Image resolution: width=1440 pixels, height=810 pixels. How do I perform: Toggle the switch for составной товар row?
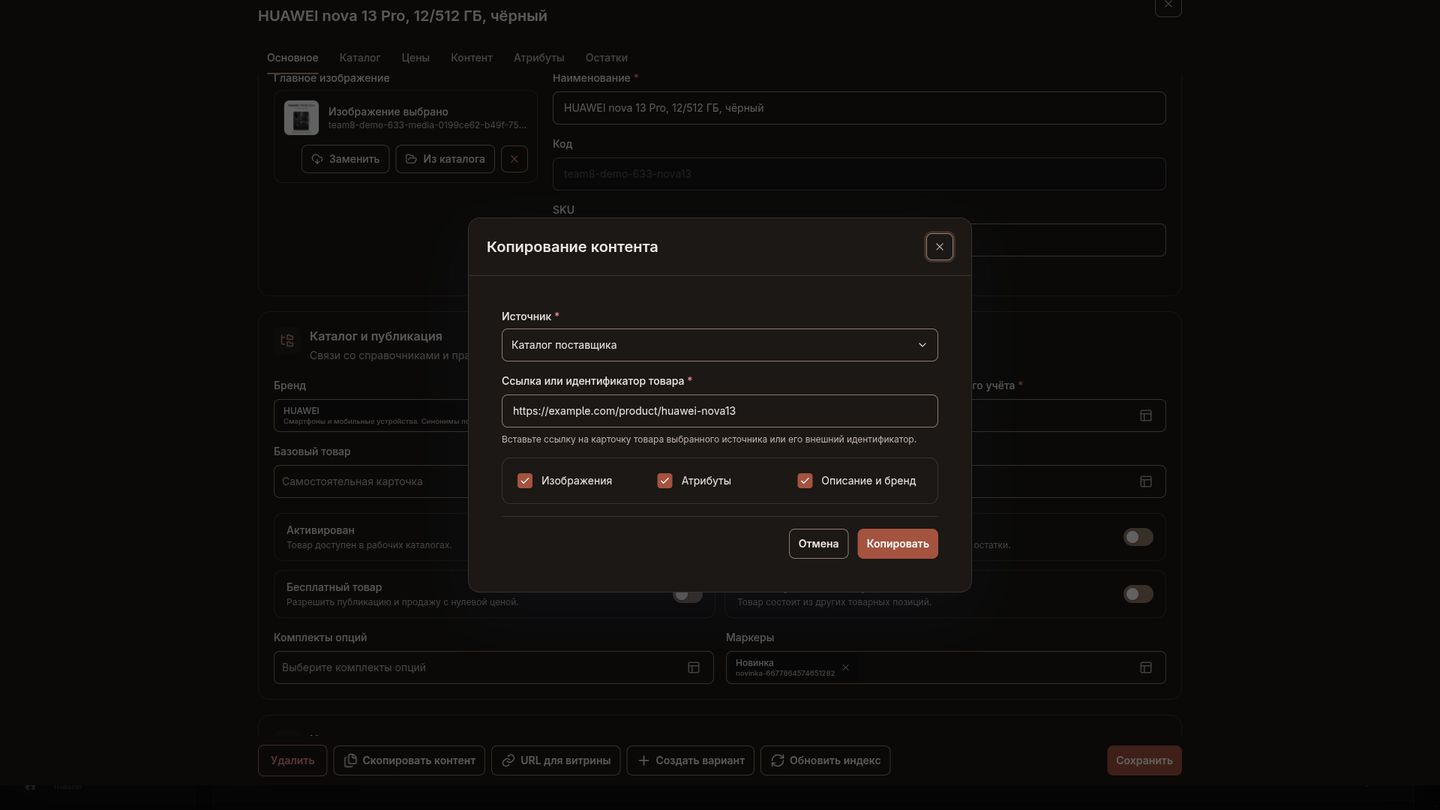(1138, 594)
